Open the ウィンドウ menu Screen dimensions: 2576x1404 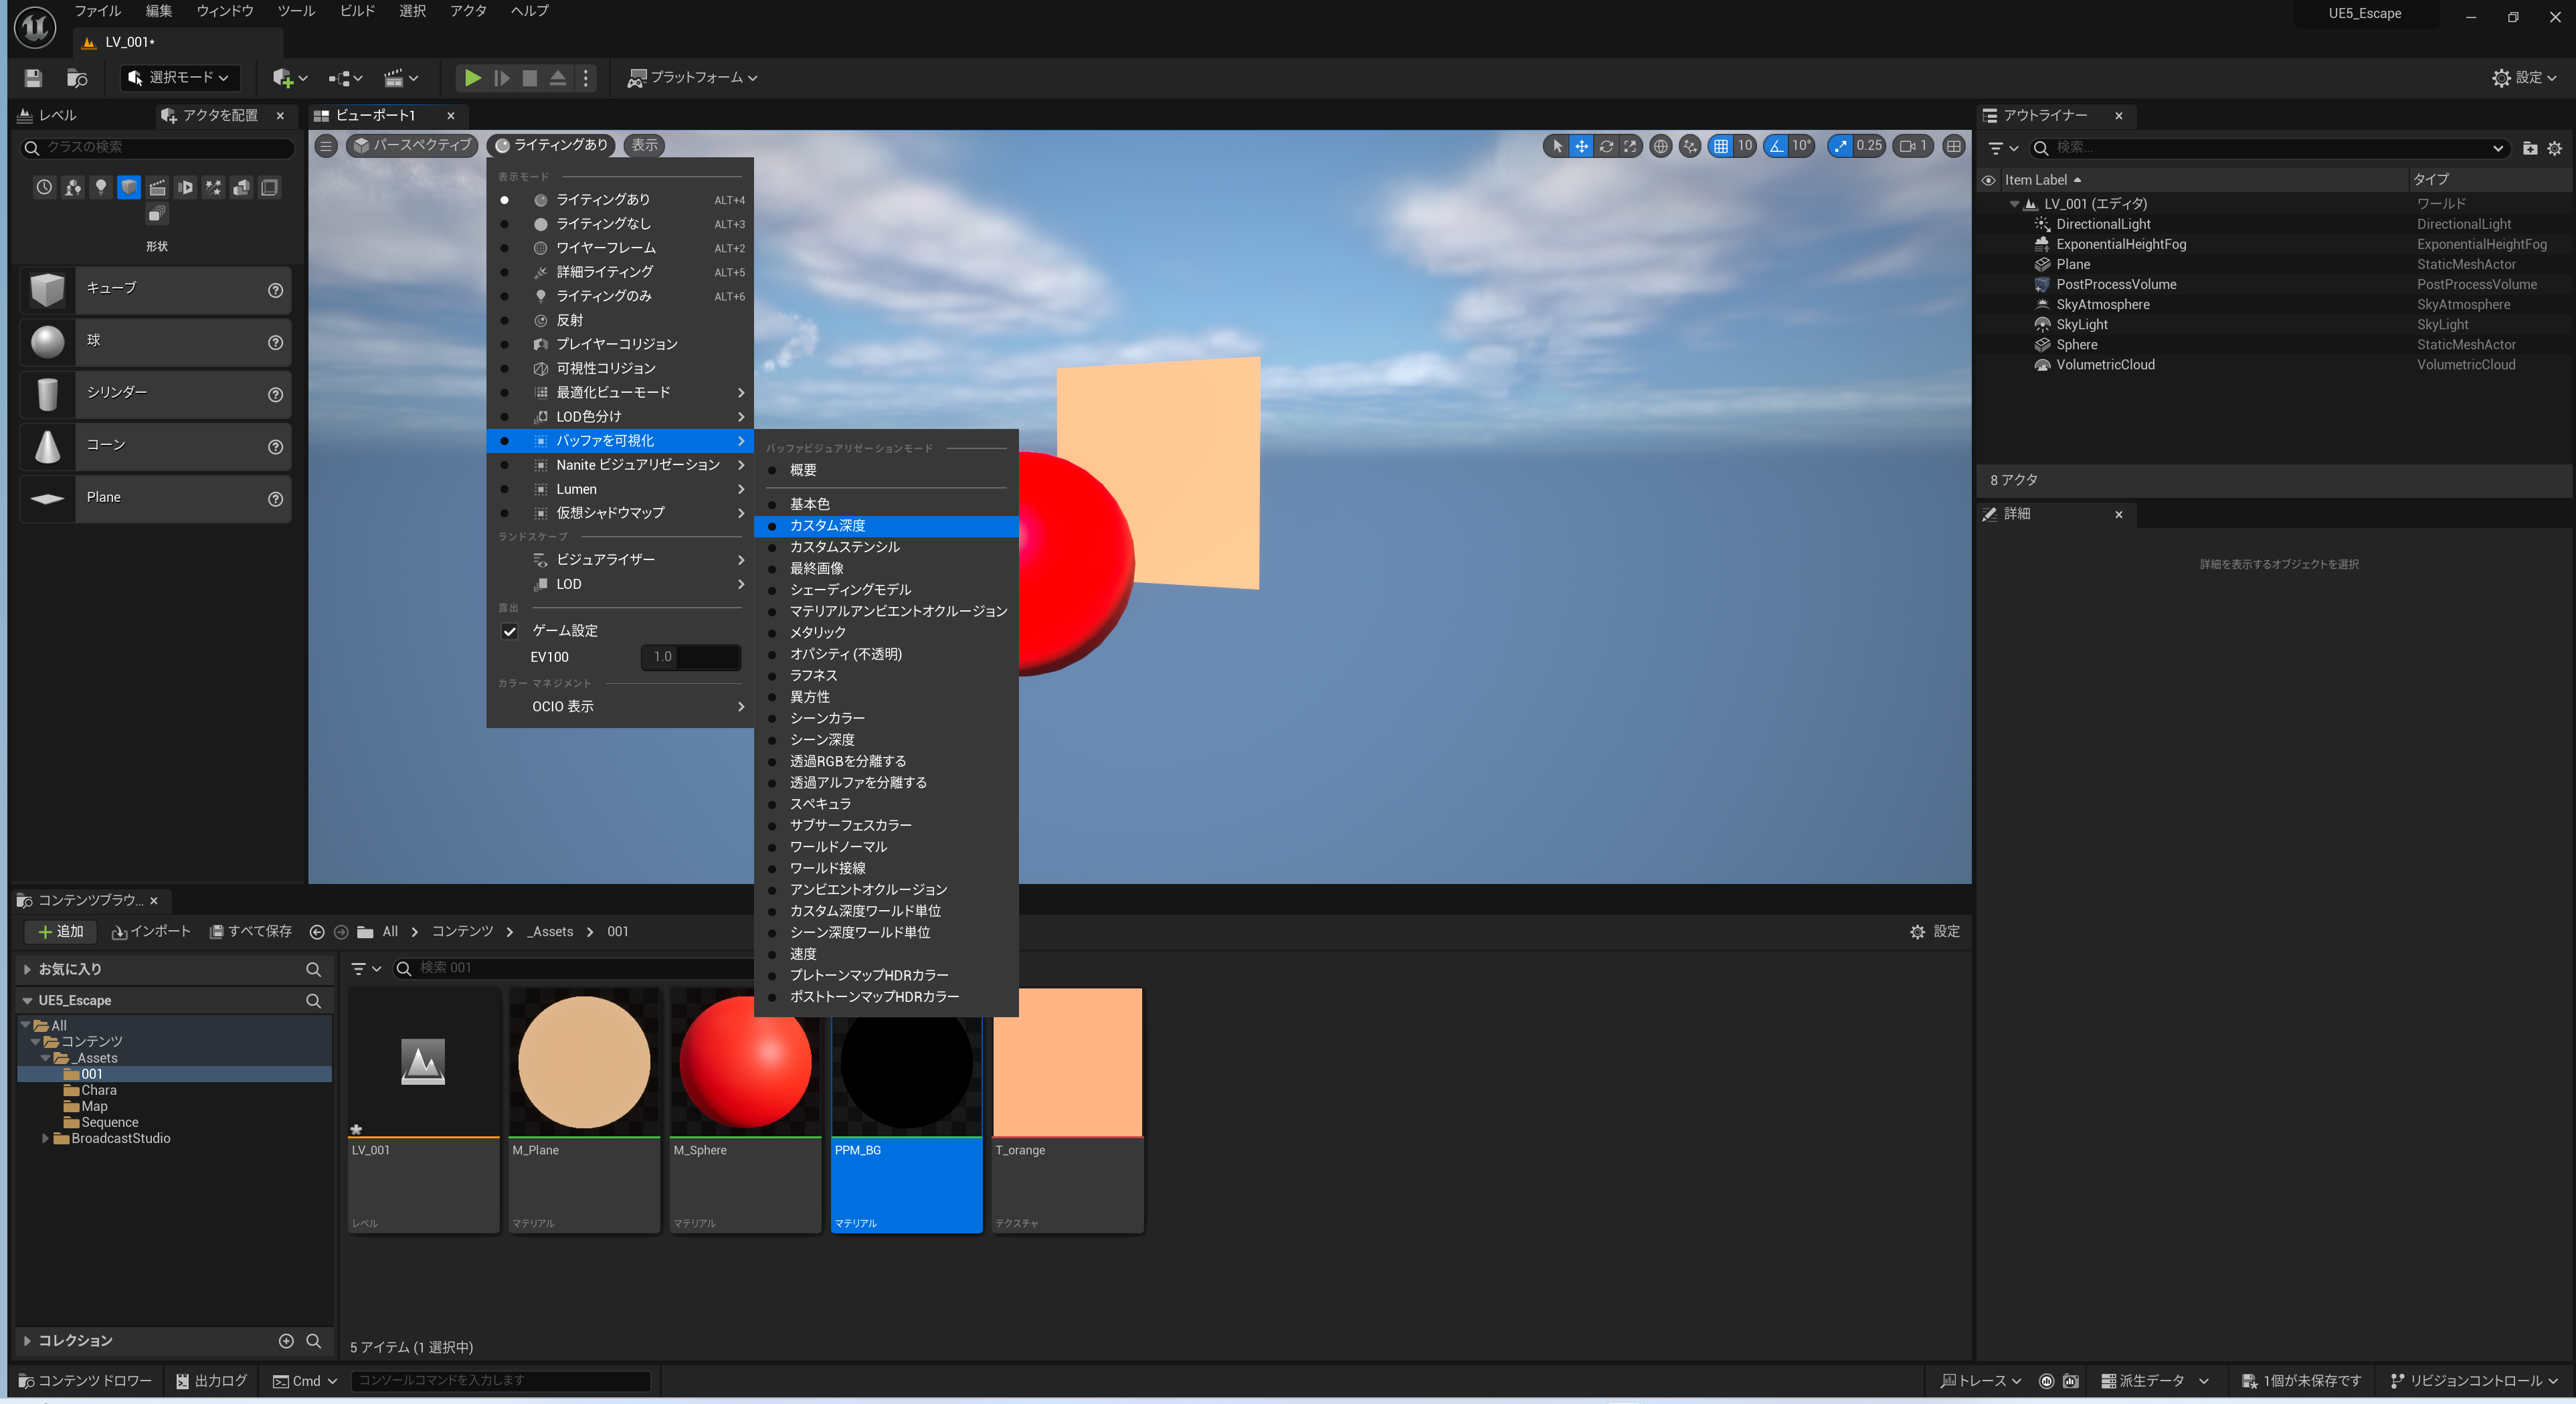coord(224,11)
